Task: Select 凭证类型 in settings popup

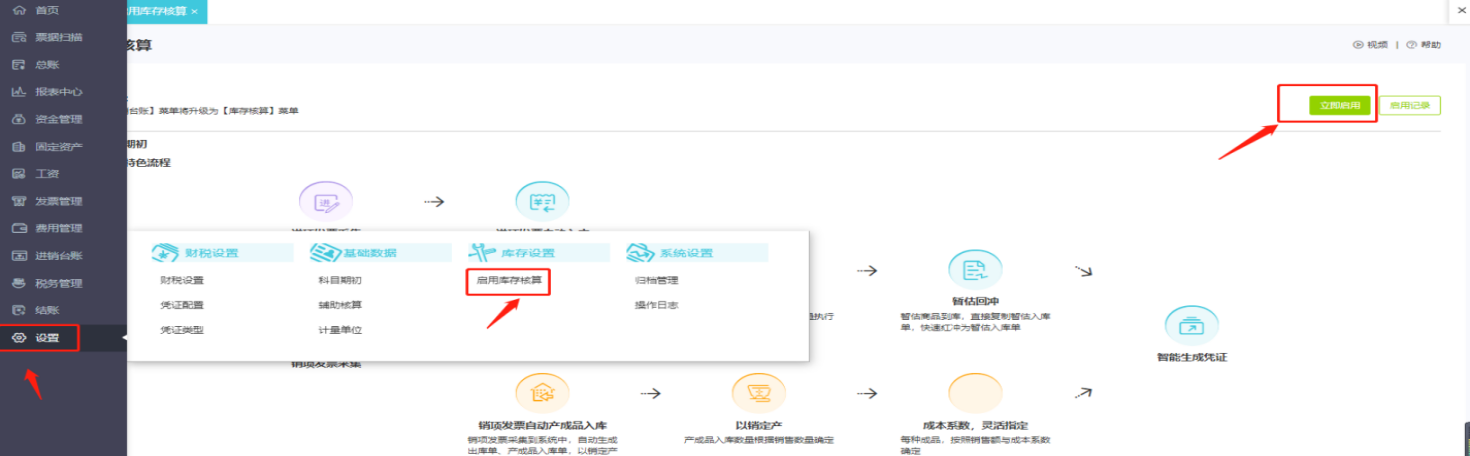Action: coord(182,329)
